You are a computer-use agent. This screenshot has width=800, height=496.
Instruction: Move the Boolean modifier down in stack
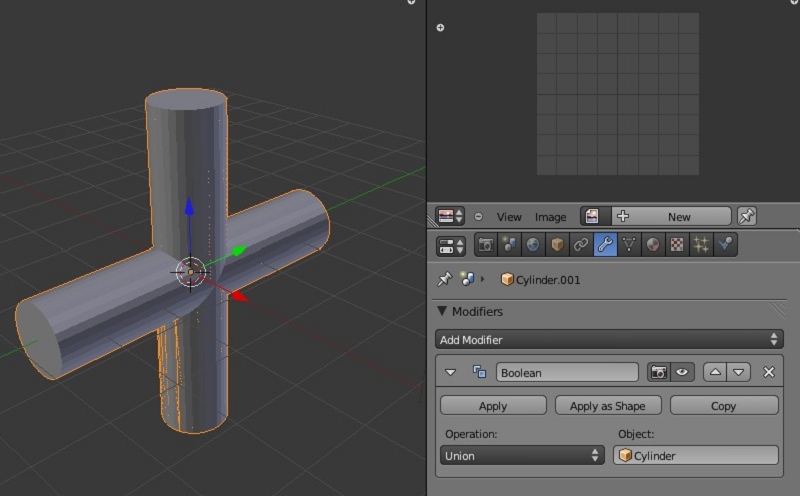[x=738, y=372]
